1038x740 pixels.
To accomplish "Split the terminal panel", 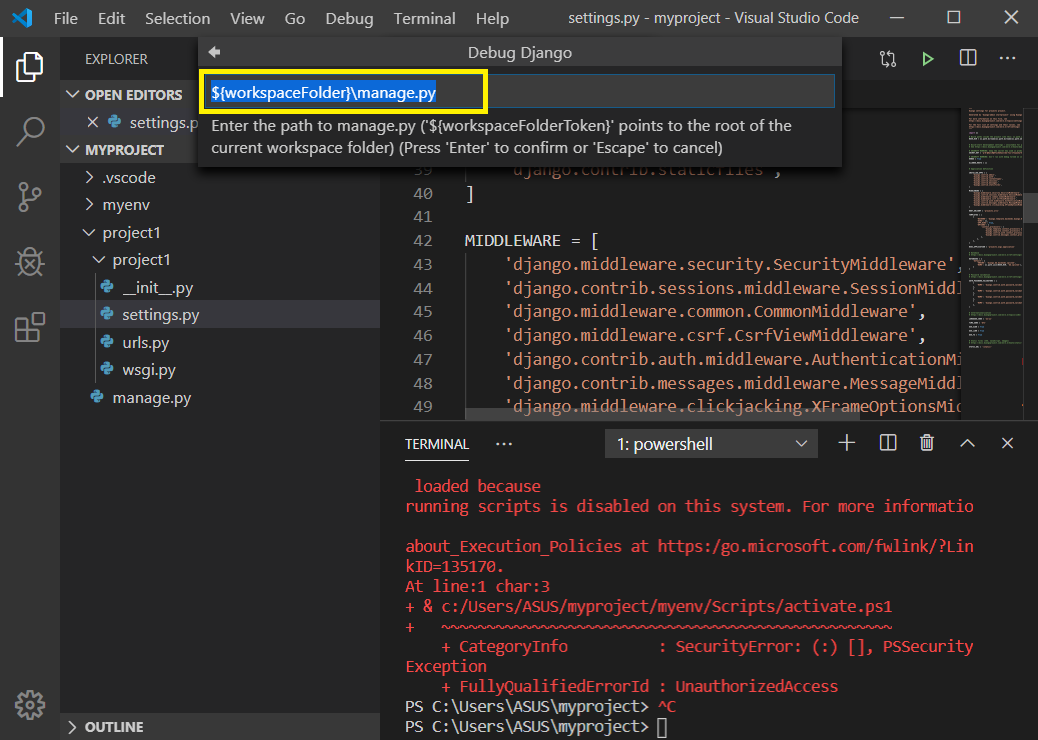I will 887,442.
